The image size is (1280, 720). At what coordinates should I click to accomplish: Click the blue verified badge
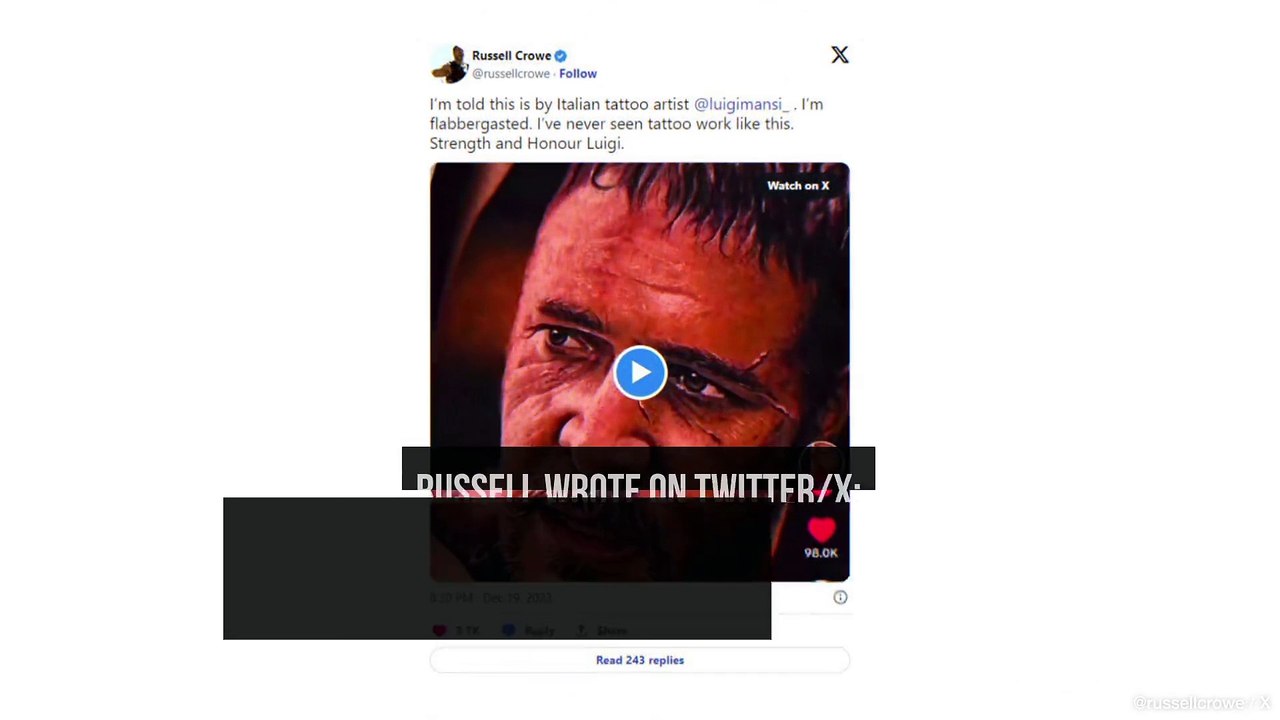(561, 56)
